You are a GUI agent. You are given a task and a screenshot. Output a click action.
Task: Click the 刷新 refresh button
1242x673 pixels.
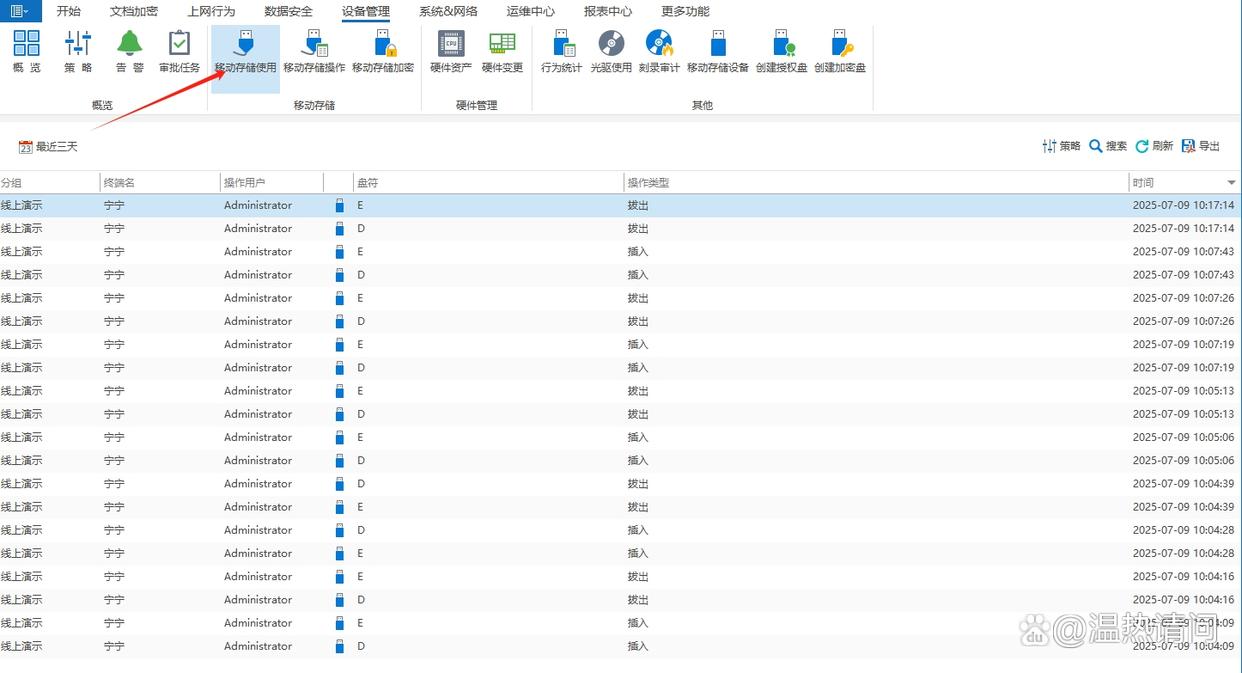click(x=1154, y=146)
